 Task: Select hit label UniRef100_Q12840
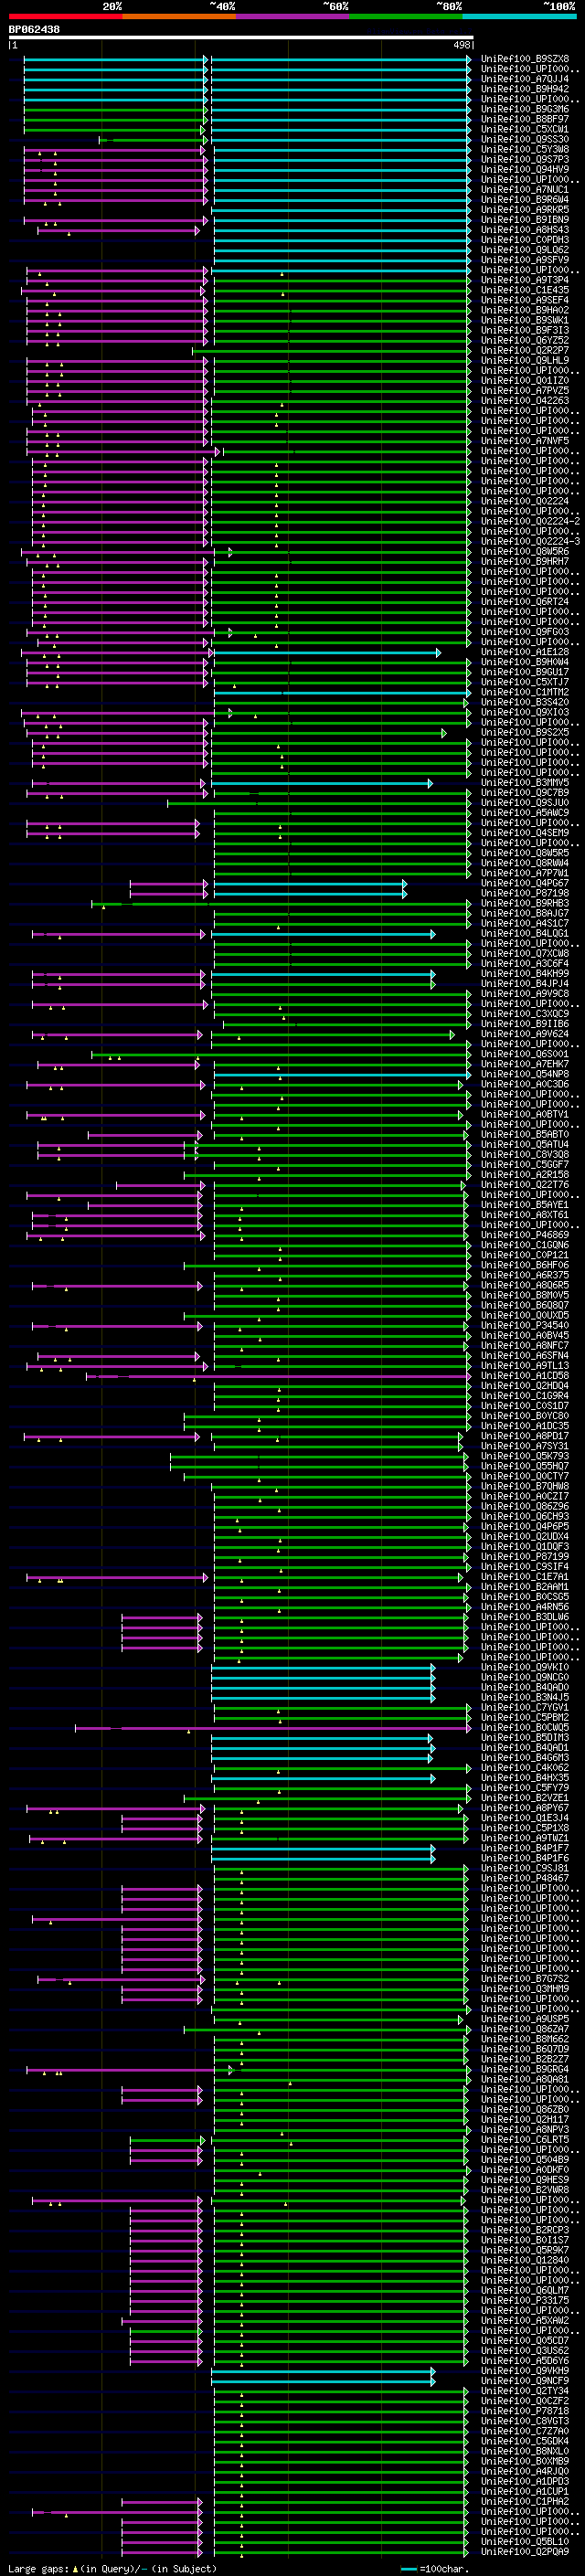pyautogui.click(x=525, y=2261)
